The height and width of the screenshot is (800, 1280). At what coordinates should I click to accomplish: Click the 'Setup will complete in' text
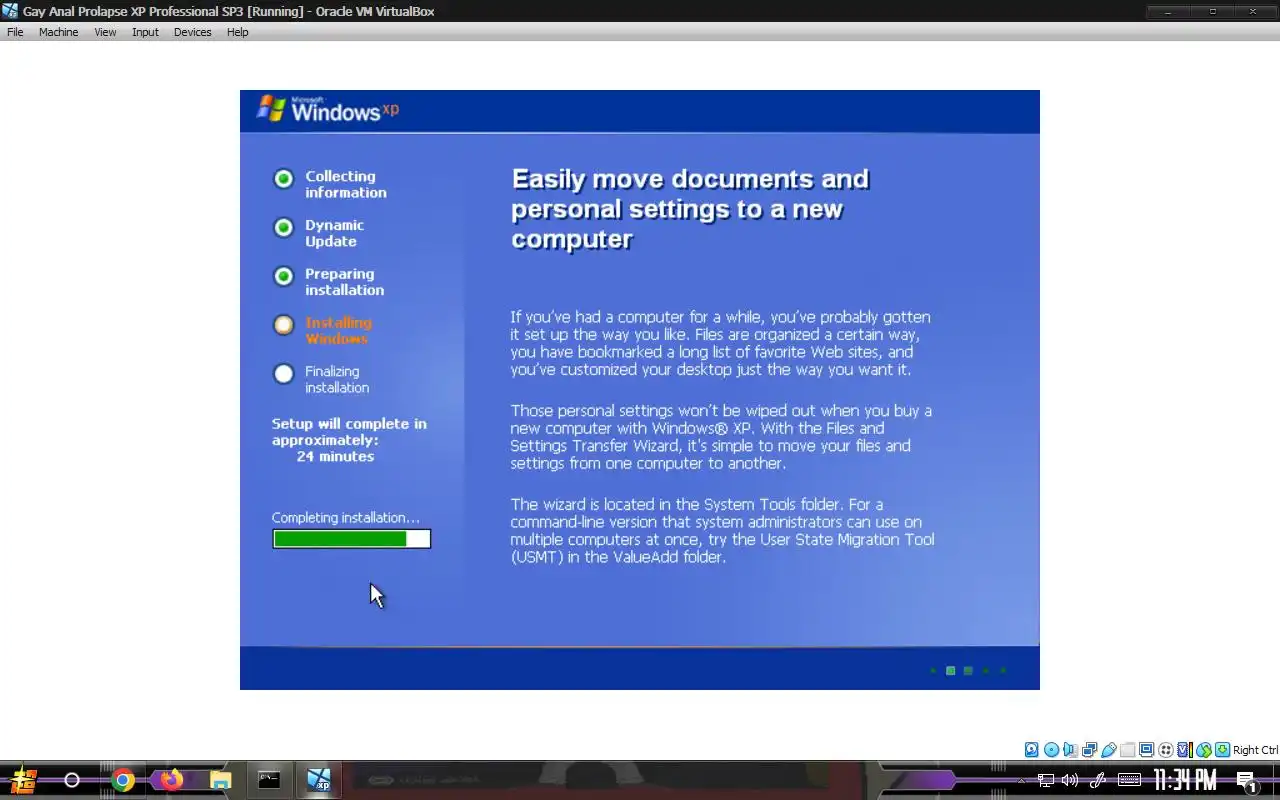[x=349, y=424]
